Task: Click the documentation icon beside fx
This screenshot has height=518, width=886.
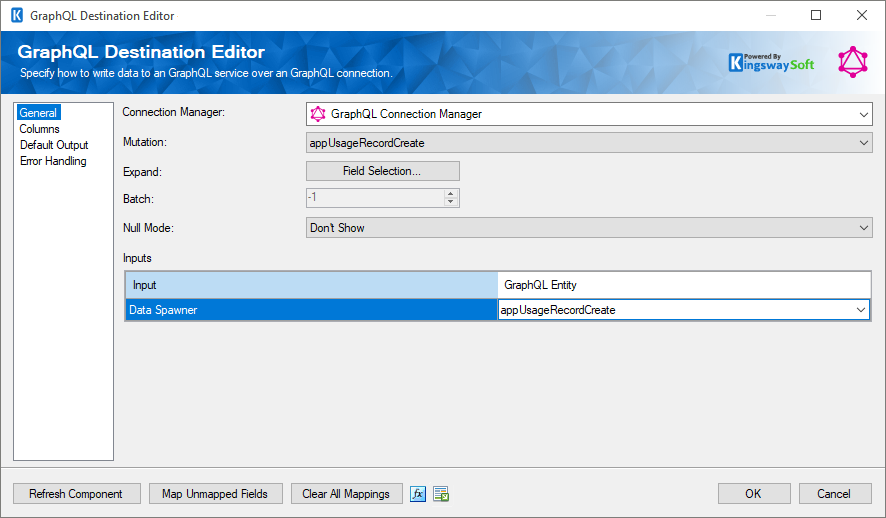Action: tap(441, 494)
